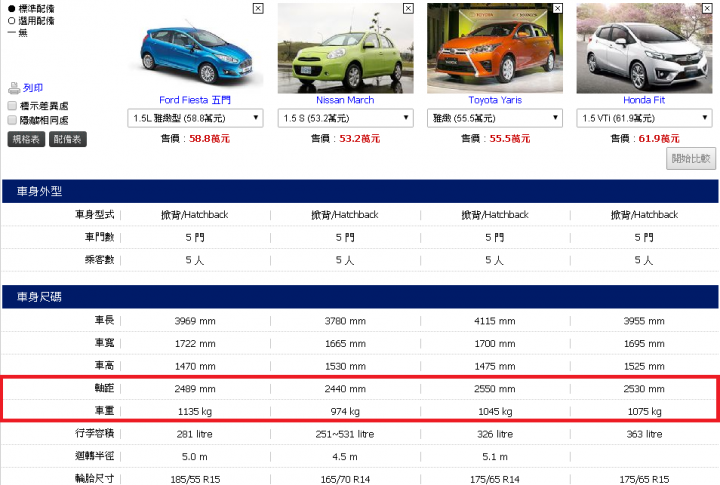
Task: Click the 5.0 m turning radius value
Action: [195, 457]
